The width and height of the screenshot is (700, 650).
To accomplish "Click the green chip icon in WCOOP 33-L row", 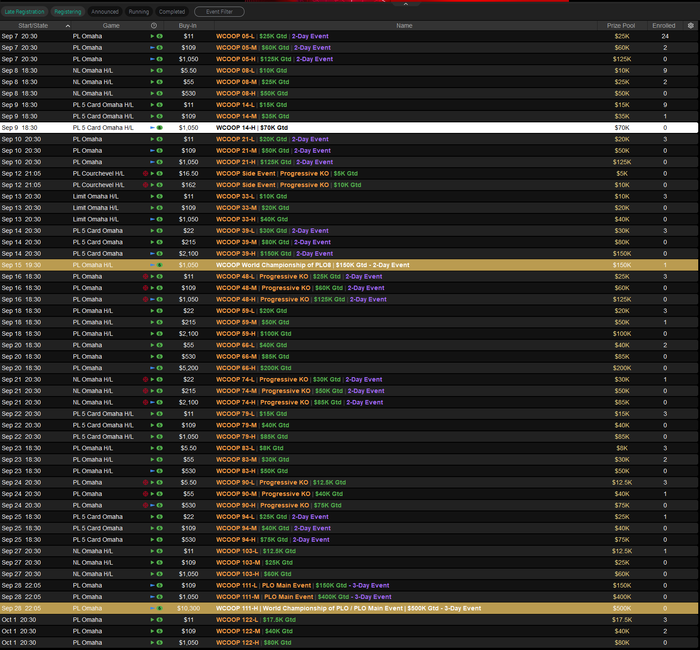I will [159, 196].
